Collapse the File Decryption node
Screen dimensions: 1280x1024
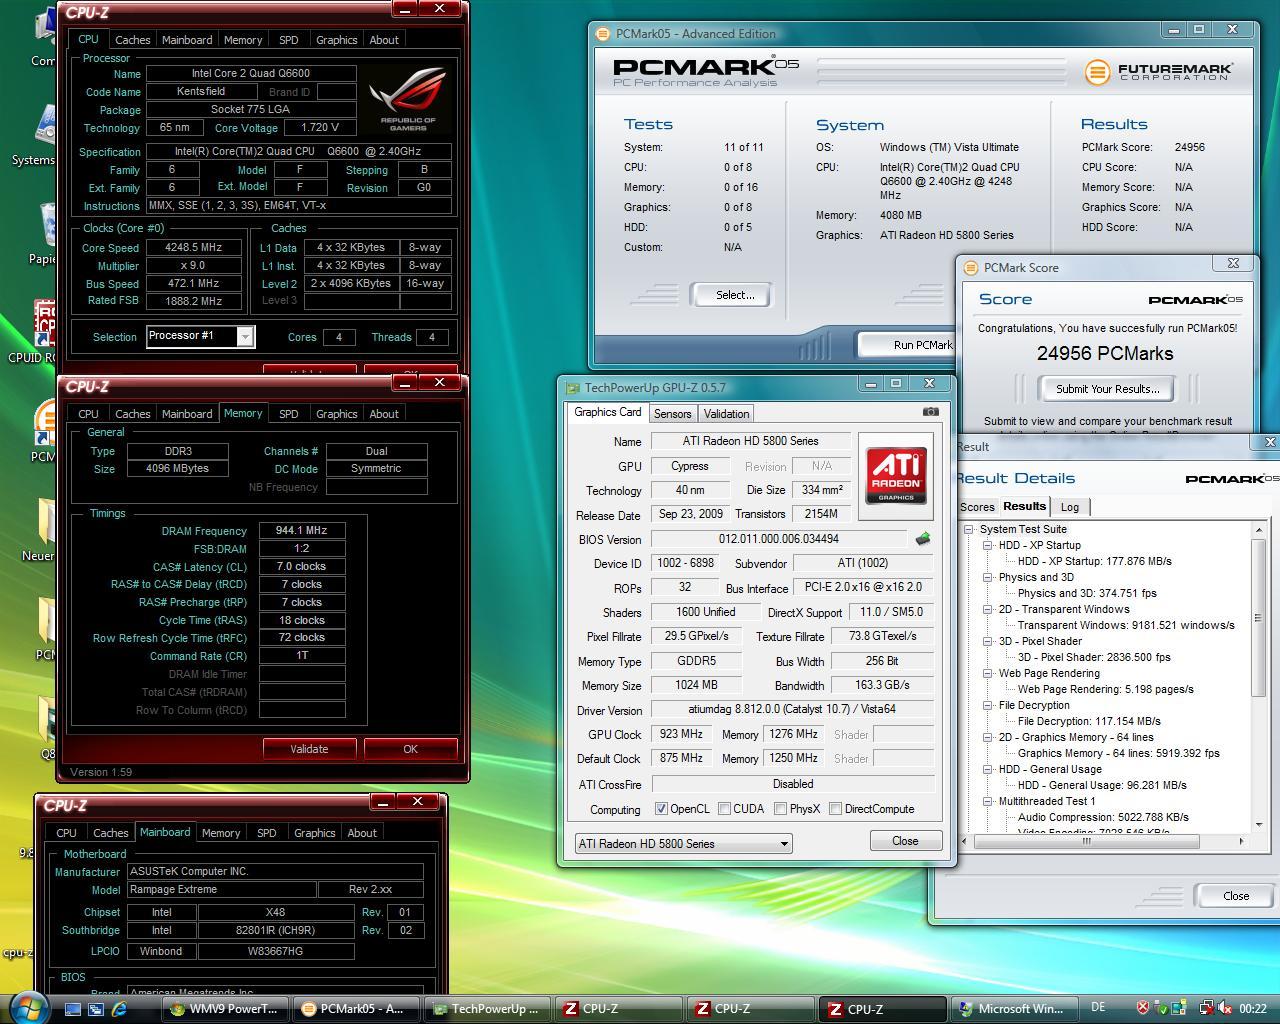(x=987, y=706)
